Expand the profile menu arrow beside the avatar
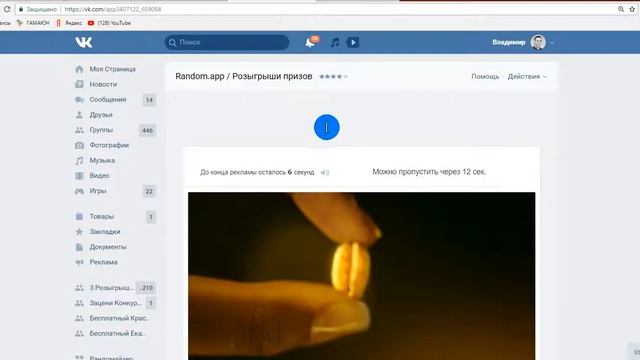The height and width of the screenshot is (360, 640). (x=551, y=43)
